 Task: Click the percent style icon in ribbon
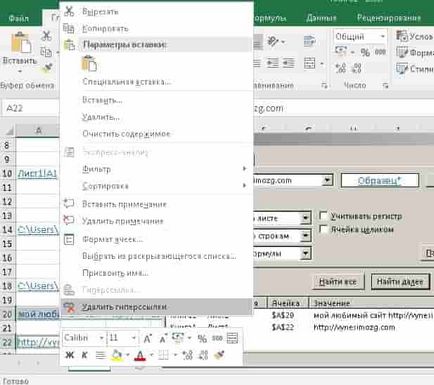coord(365,52)
